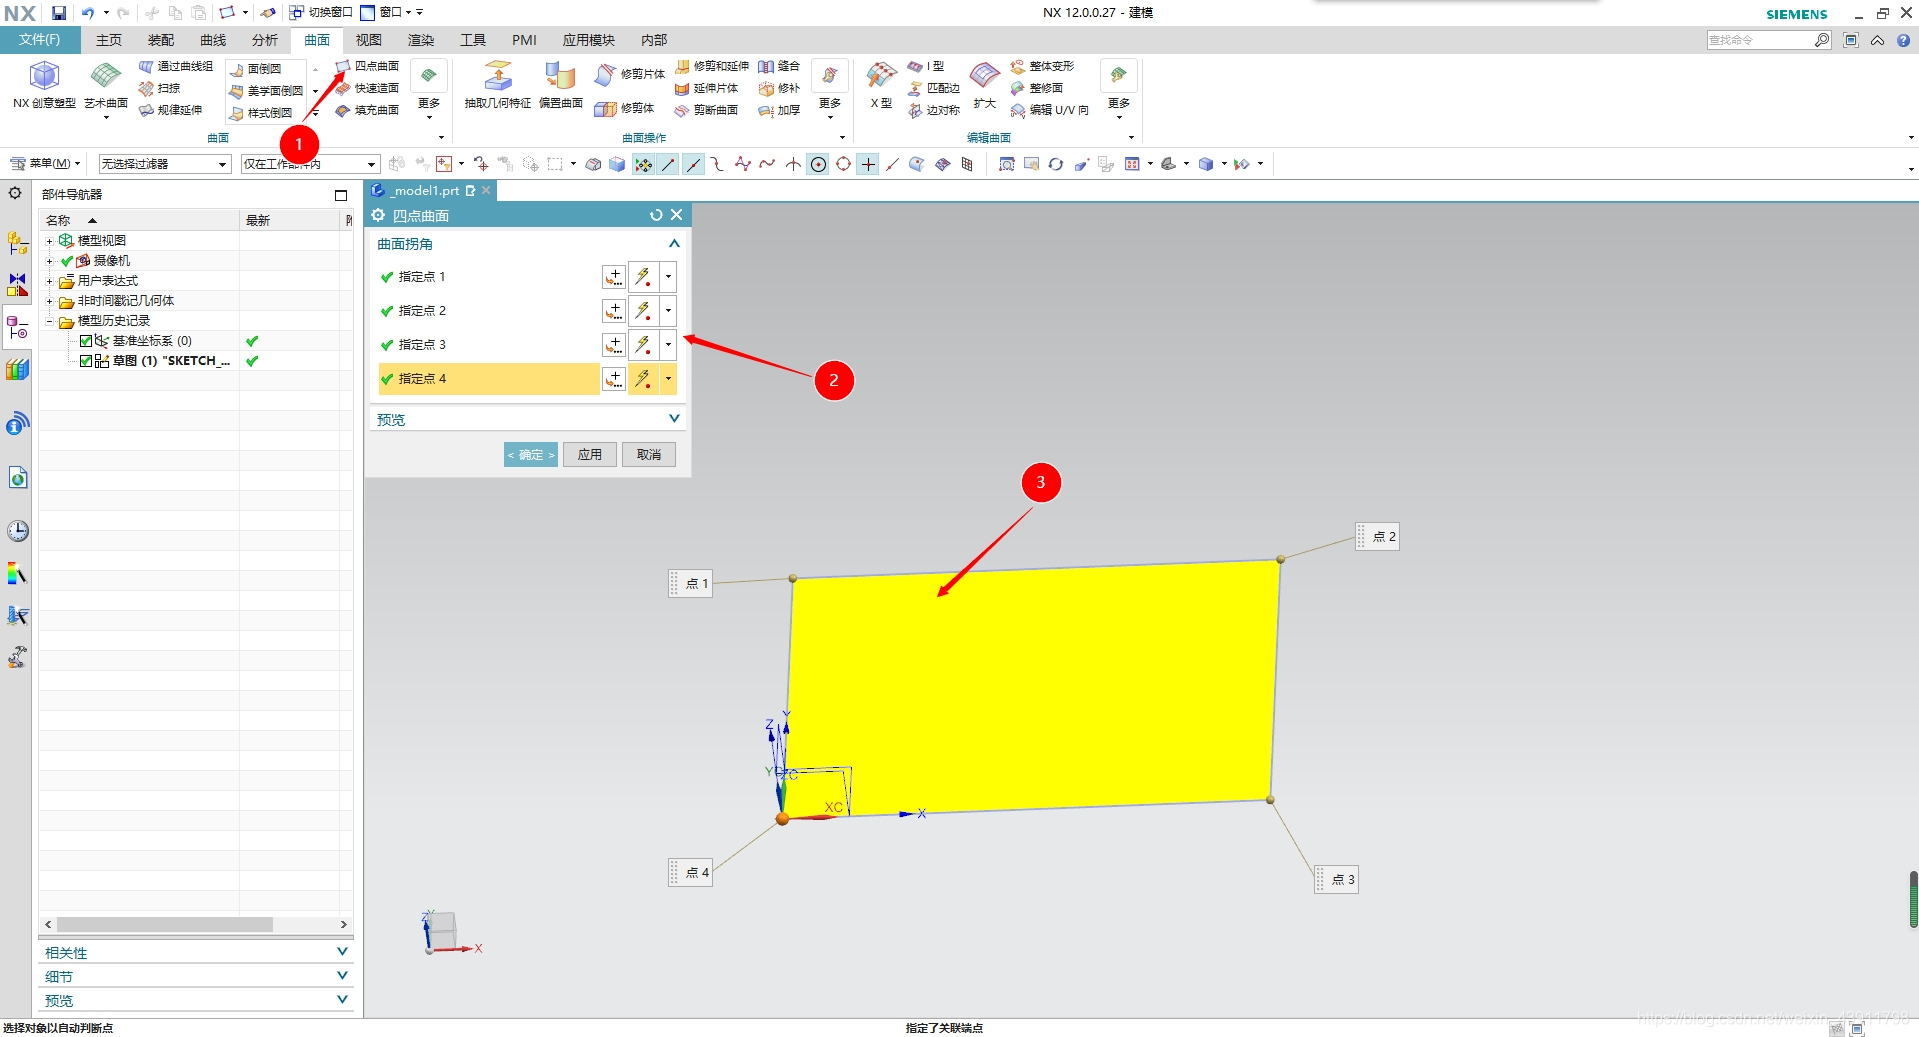Collapse the 模型历史记录 tree node

(x=49, y=321)
